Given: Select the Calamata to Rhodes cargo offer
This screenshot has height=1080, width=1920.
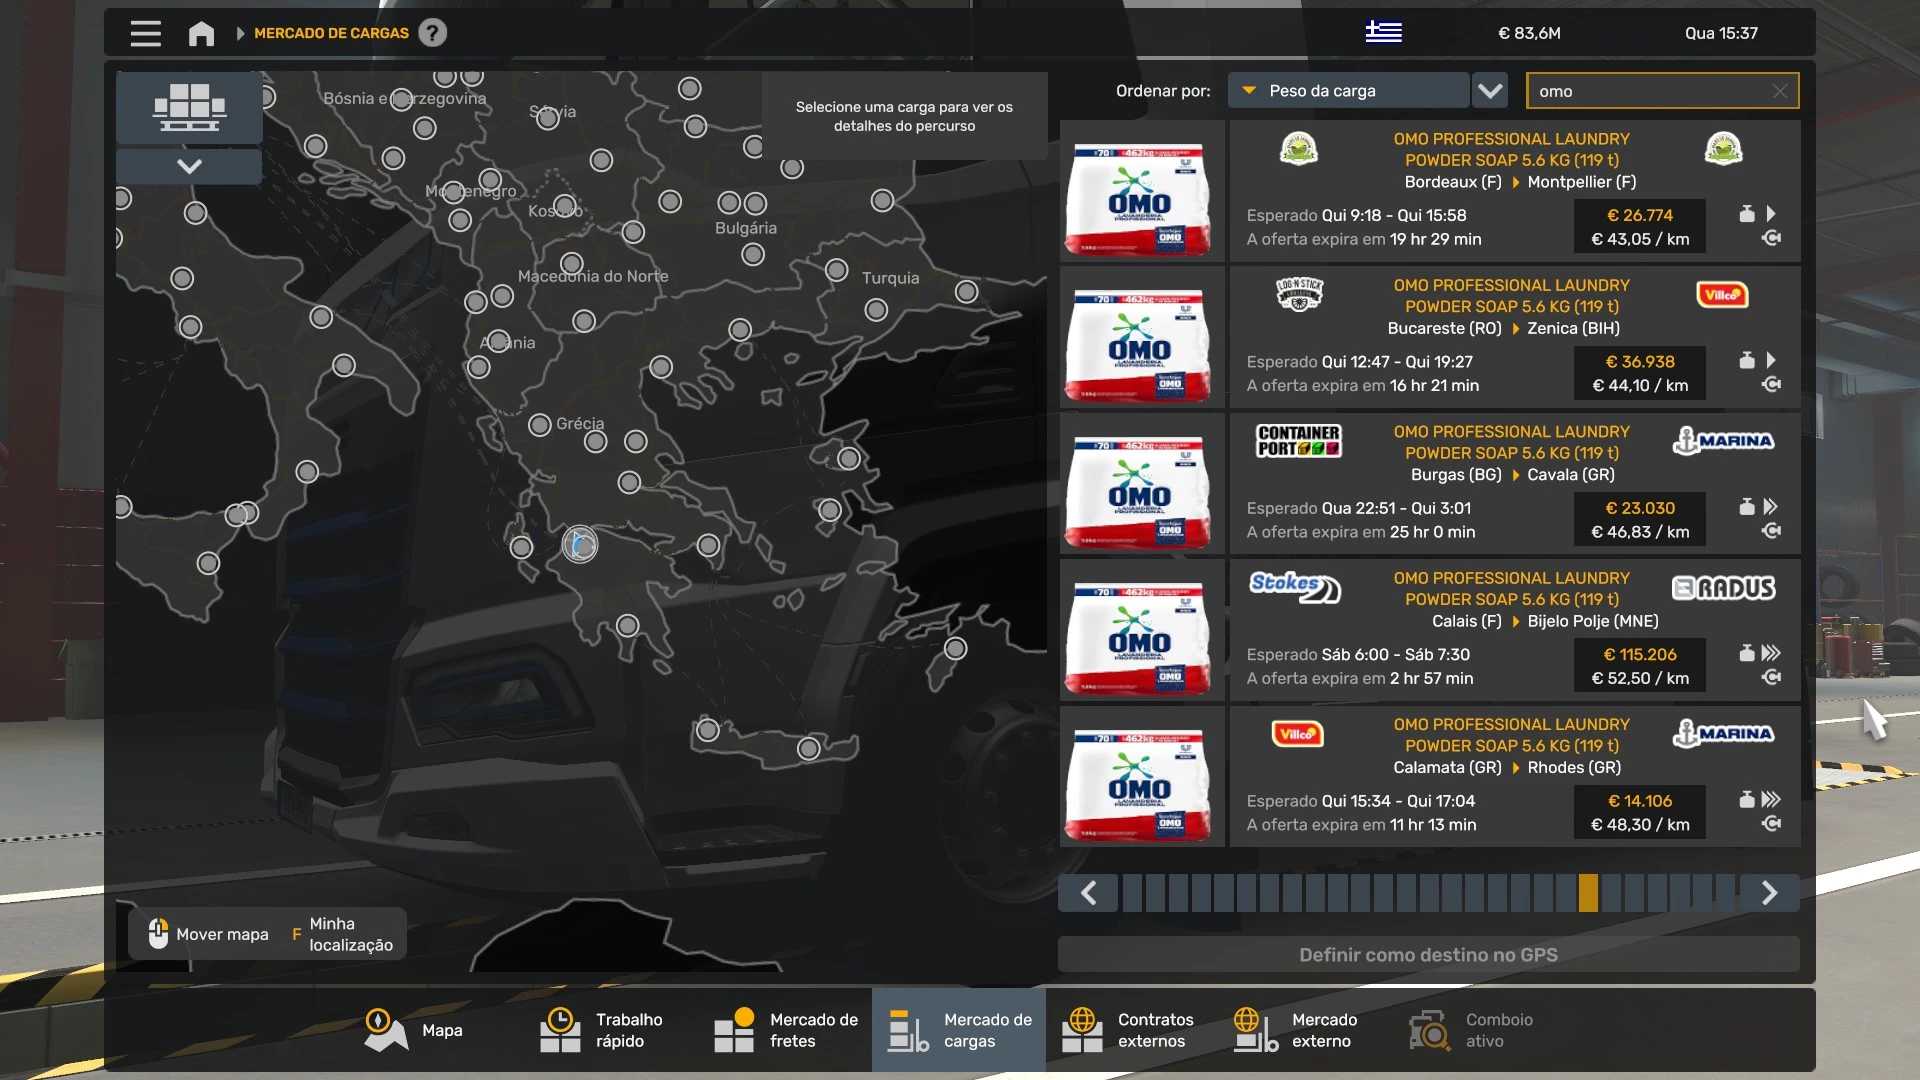Looking at the screenshot, I should coord(1515,775).
